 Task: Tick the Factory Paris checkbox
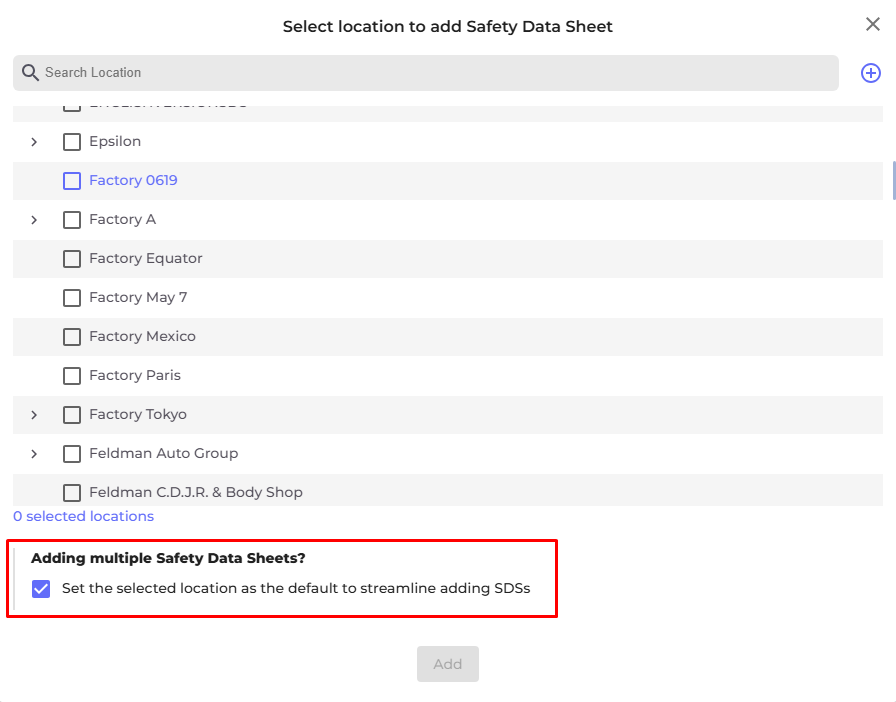tap(72, 376)
